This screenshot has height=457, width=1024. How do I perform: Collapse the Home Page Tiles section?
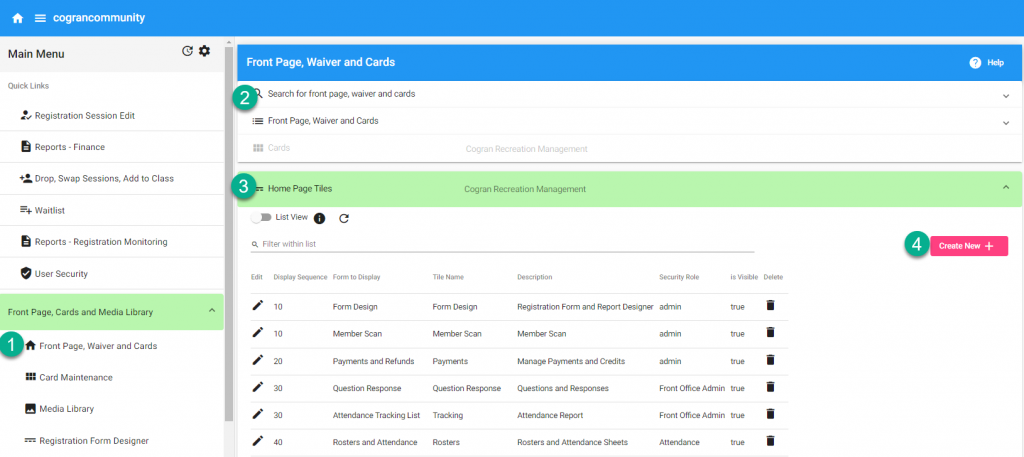click(x=1005, y=187)
